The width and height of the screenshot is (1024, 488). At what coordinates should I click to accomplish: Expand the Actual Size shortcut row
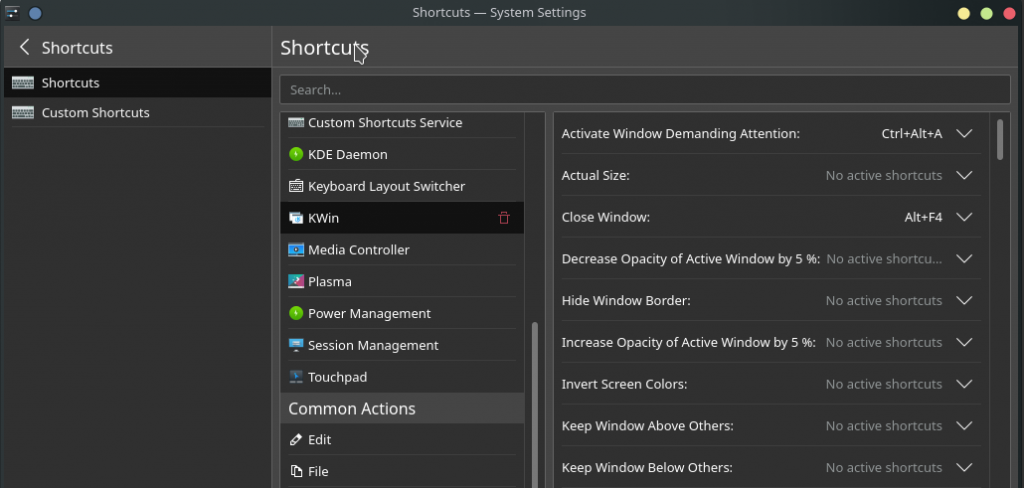click(x=964, y=175)
